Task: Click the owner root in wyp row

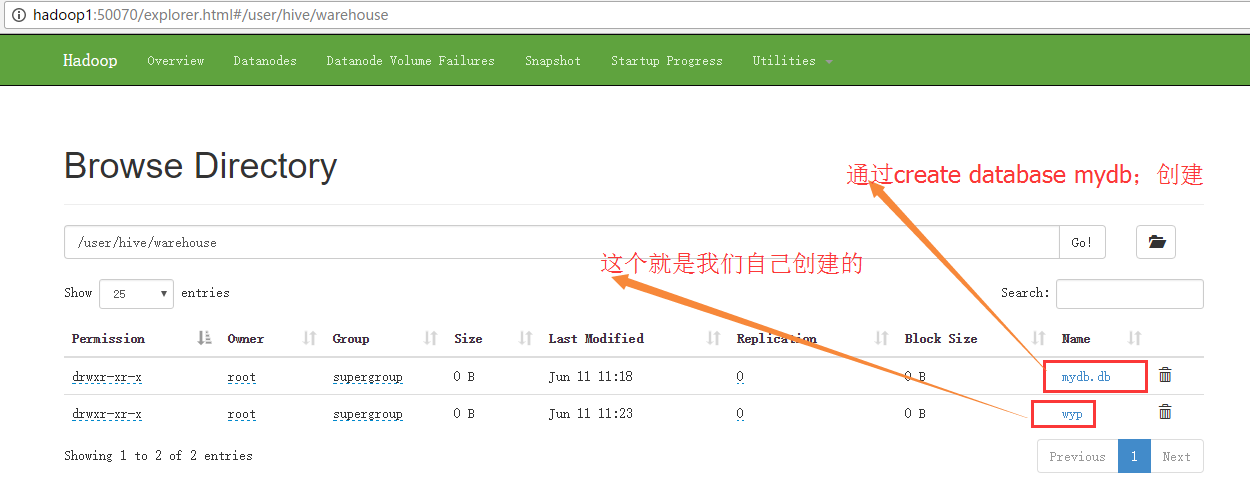Action: coord(242,414)
